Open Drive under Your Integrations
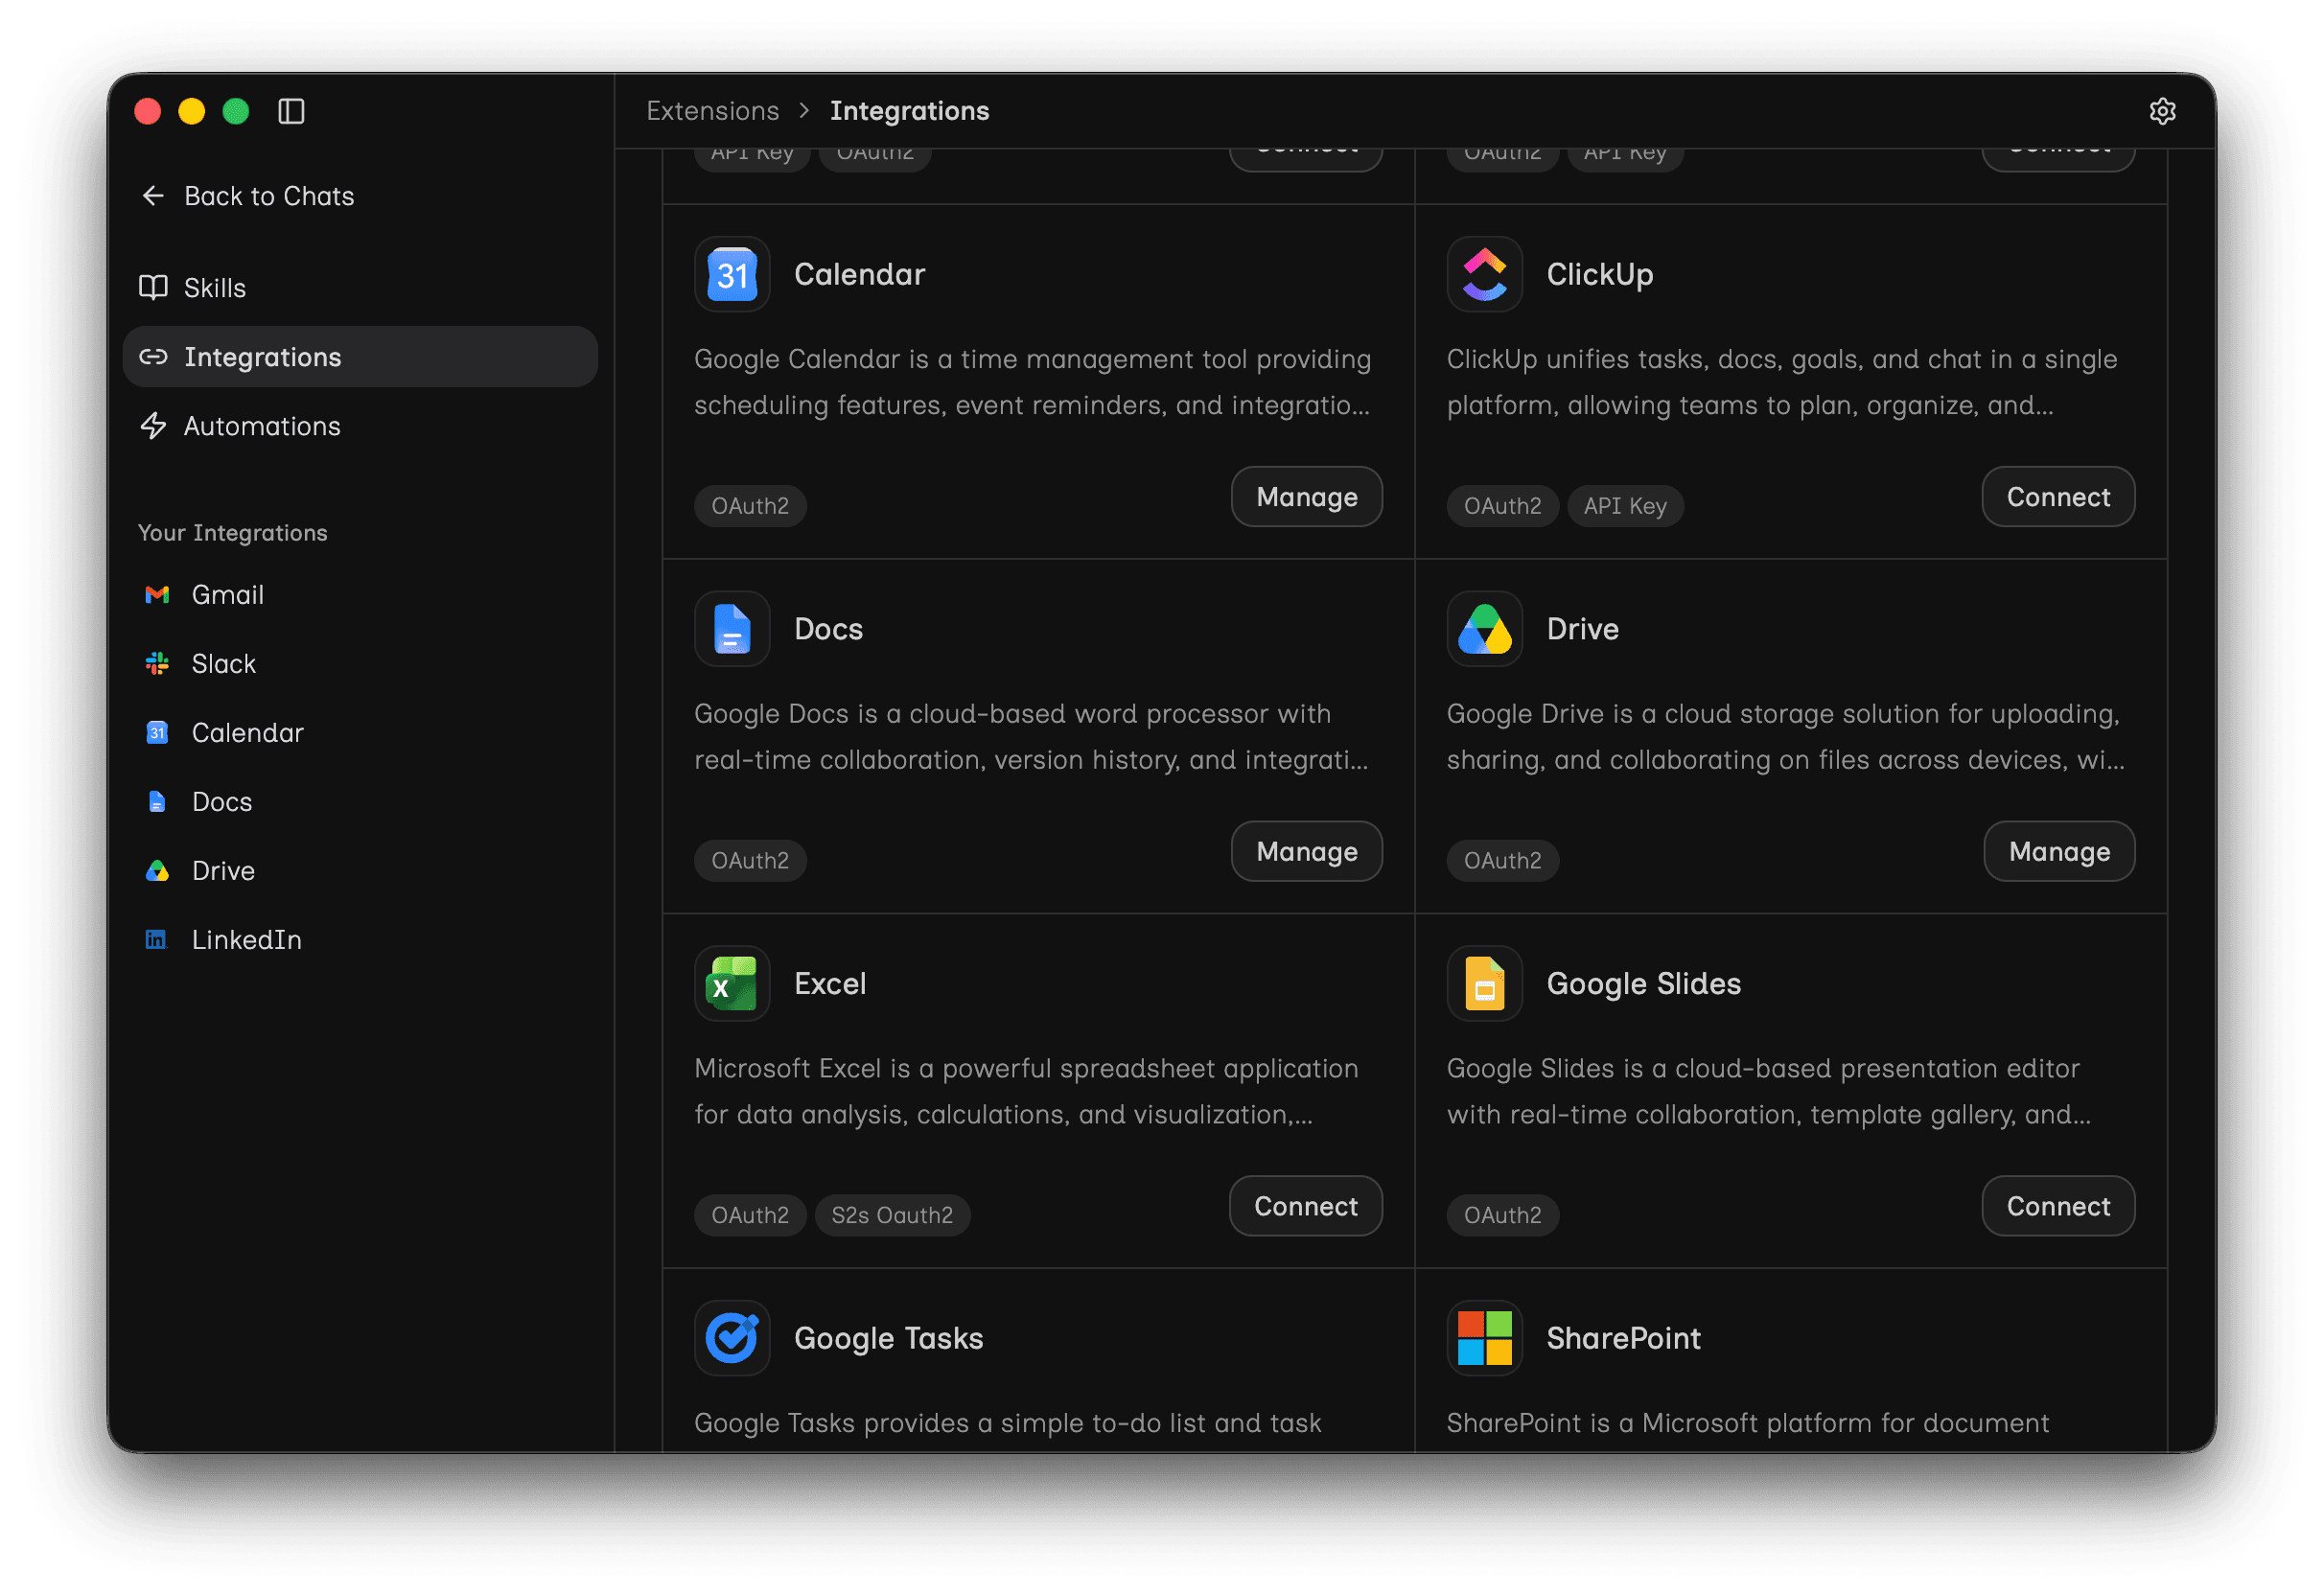Viewport: 2324px width, 1595px height. [360, 871]
